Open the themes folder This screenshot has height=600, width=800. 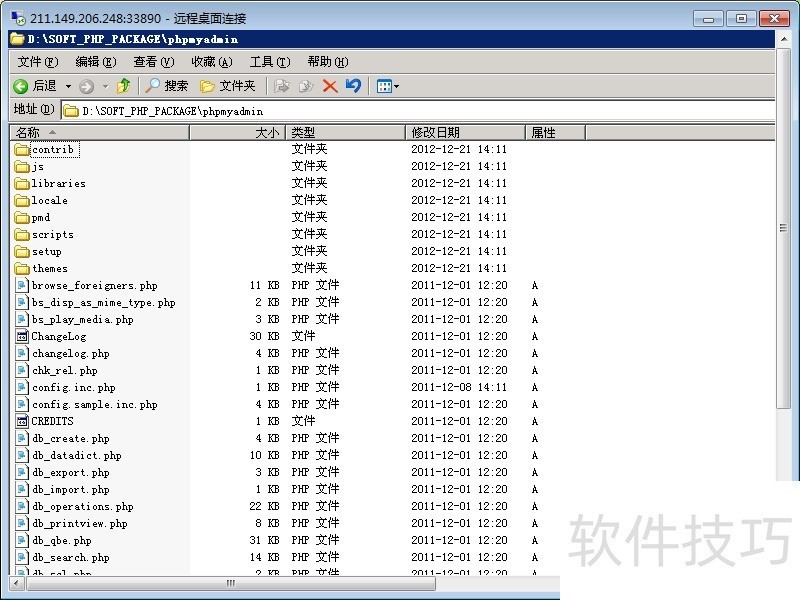[x=49, y=269]
